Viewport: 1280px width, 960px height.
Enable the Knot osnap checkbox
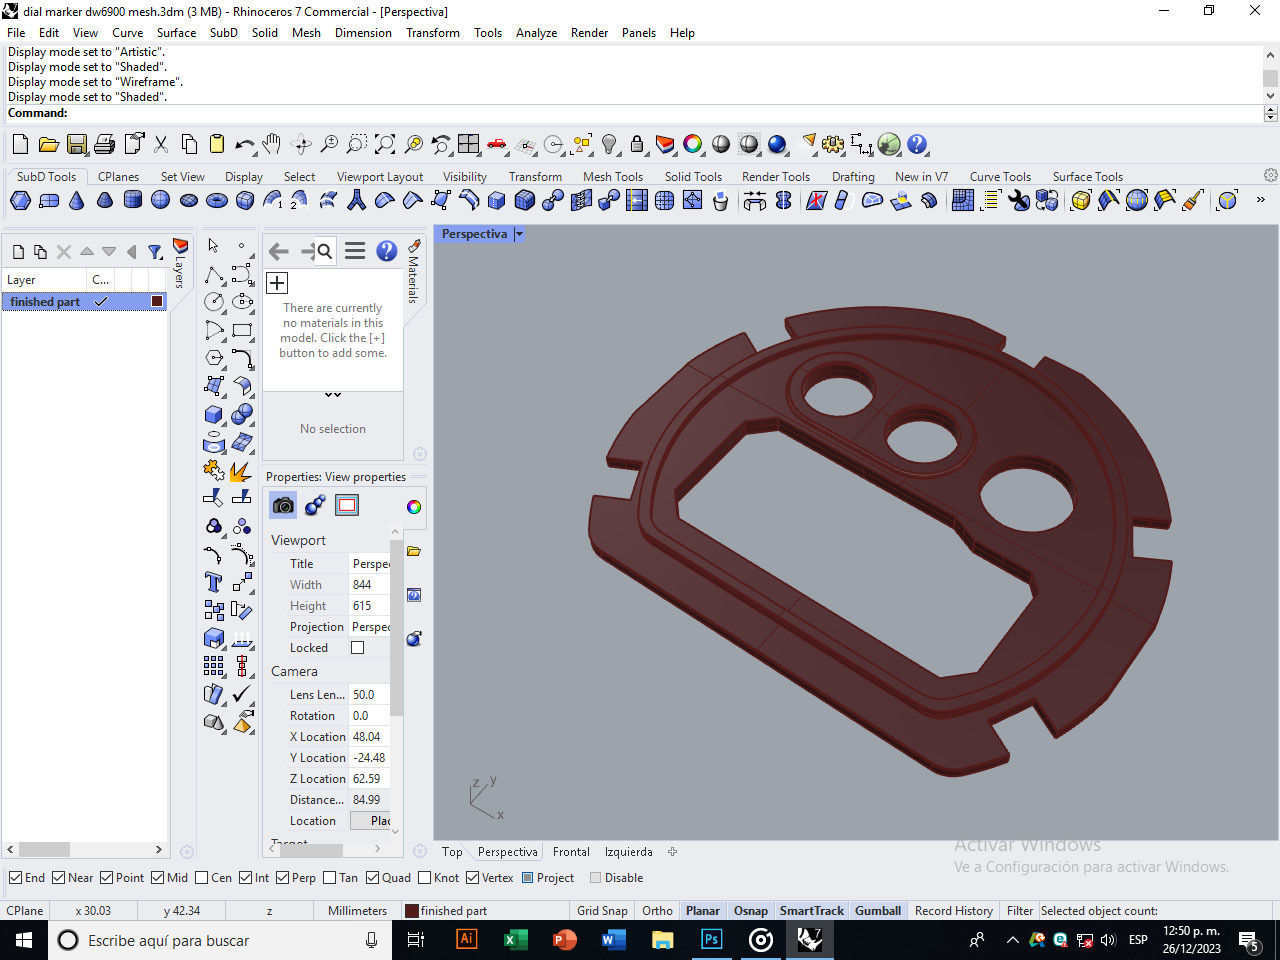pos(424,878)
